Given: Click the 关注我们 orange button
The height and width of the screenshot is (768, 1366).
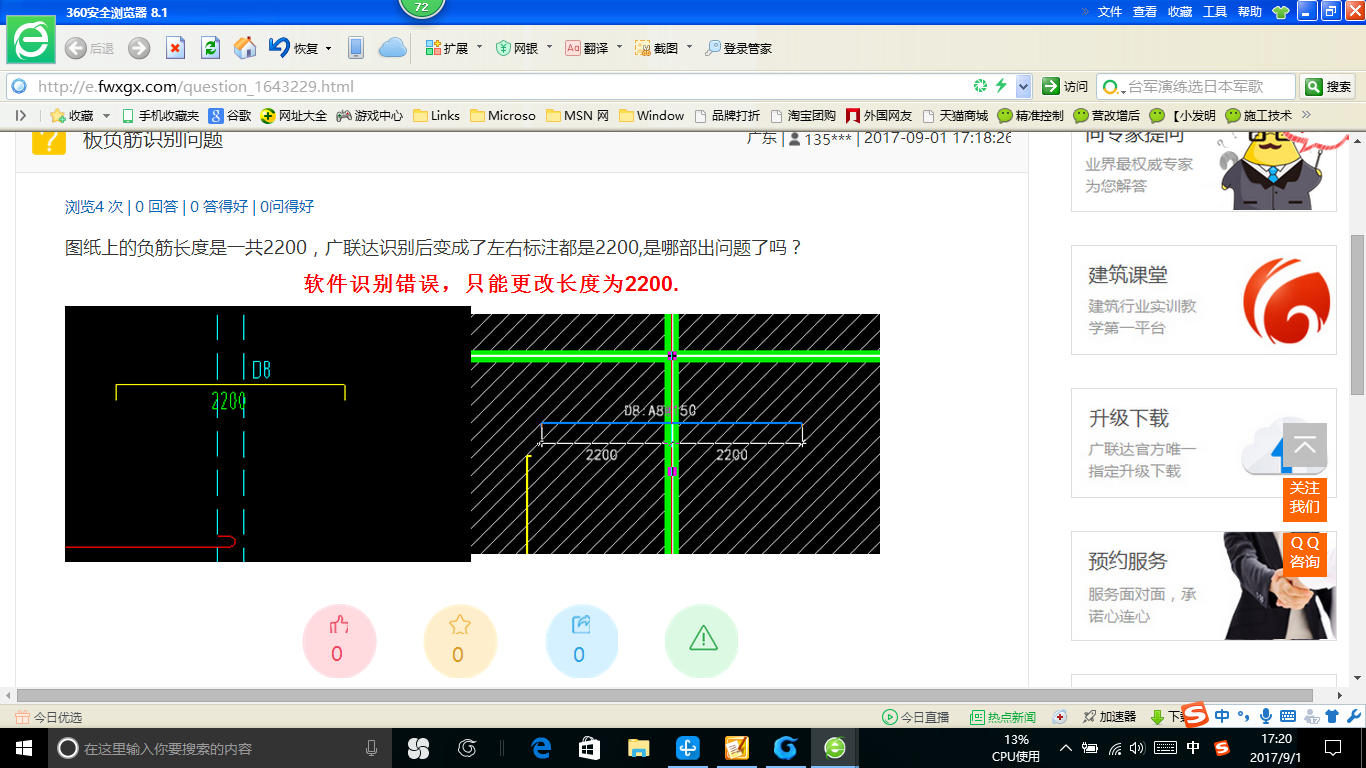Looking at the screenshot, I should tap(1305, 498).
